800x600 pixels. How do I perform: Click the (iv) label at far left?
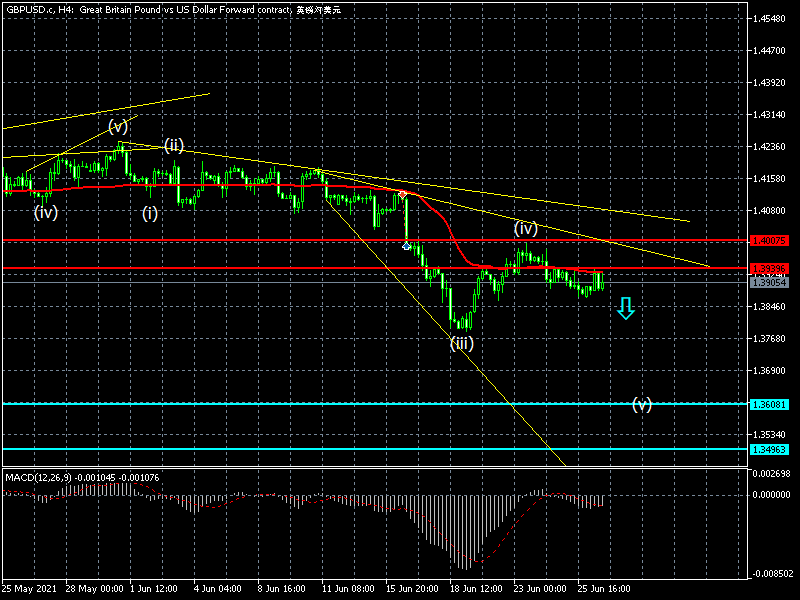pos(44,212)
